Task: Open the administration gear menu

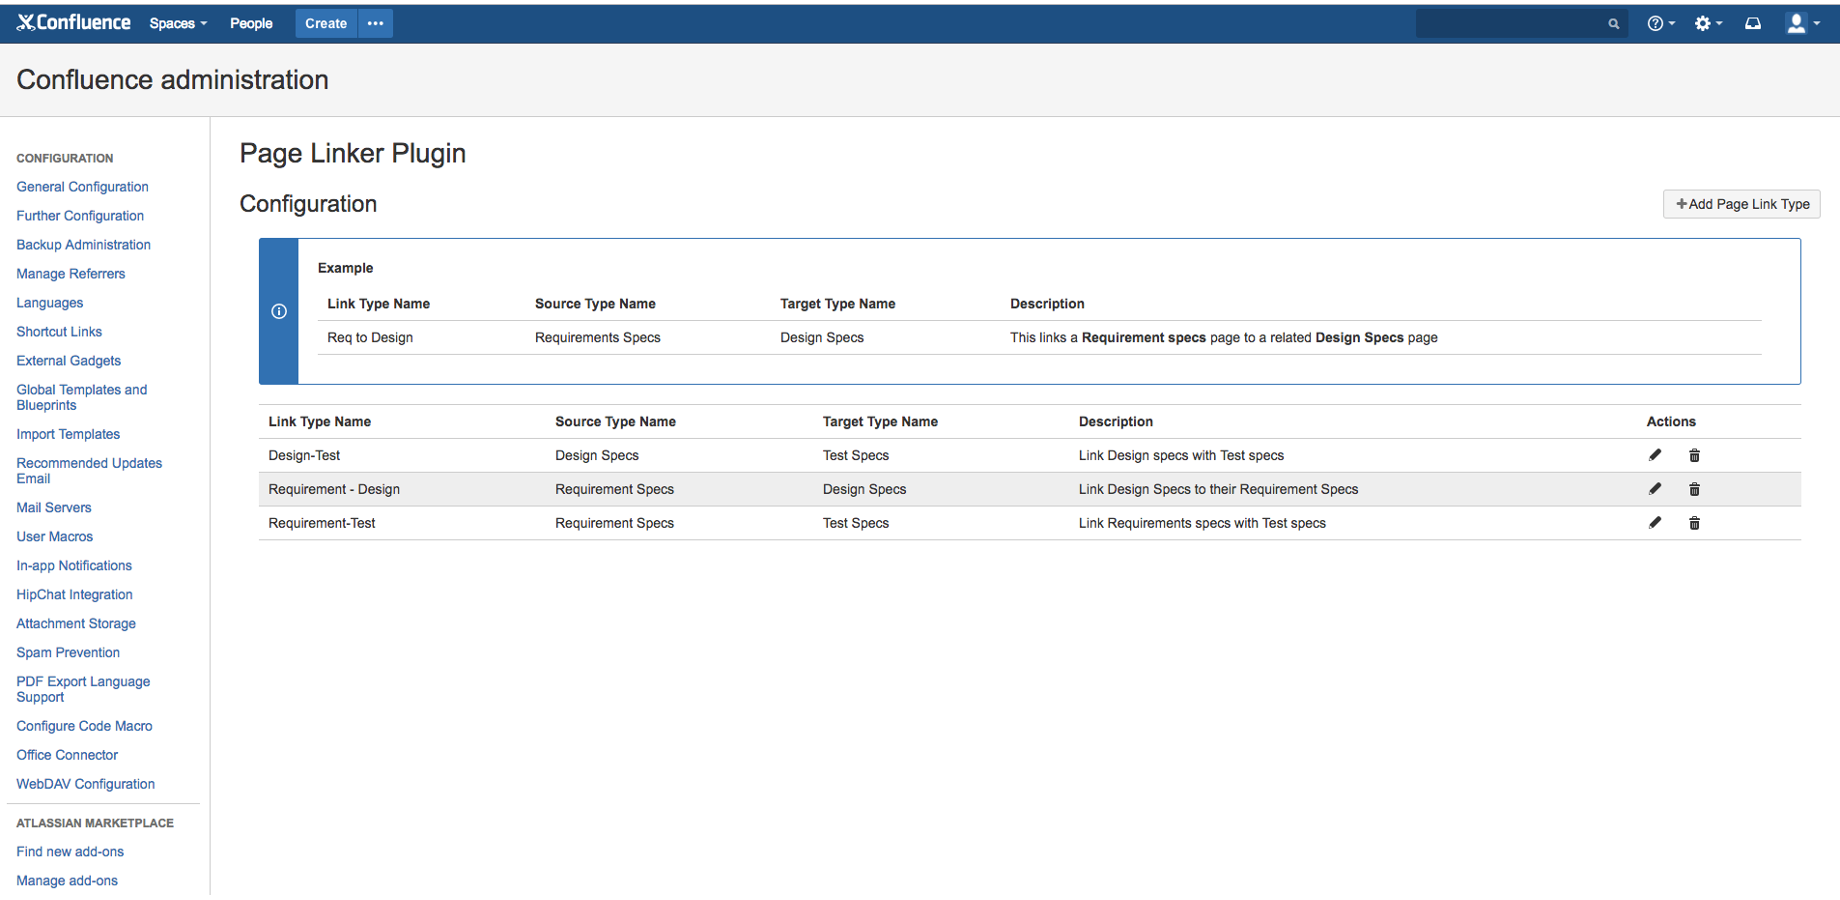Action: (1708, 23)
